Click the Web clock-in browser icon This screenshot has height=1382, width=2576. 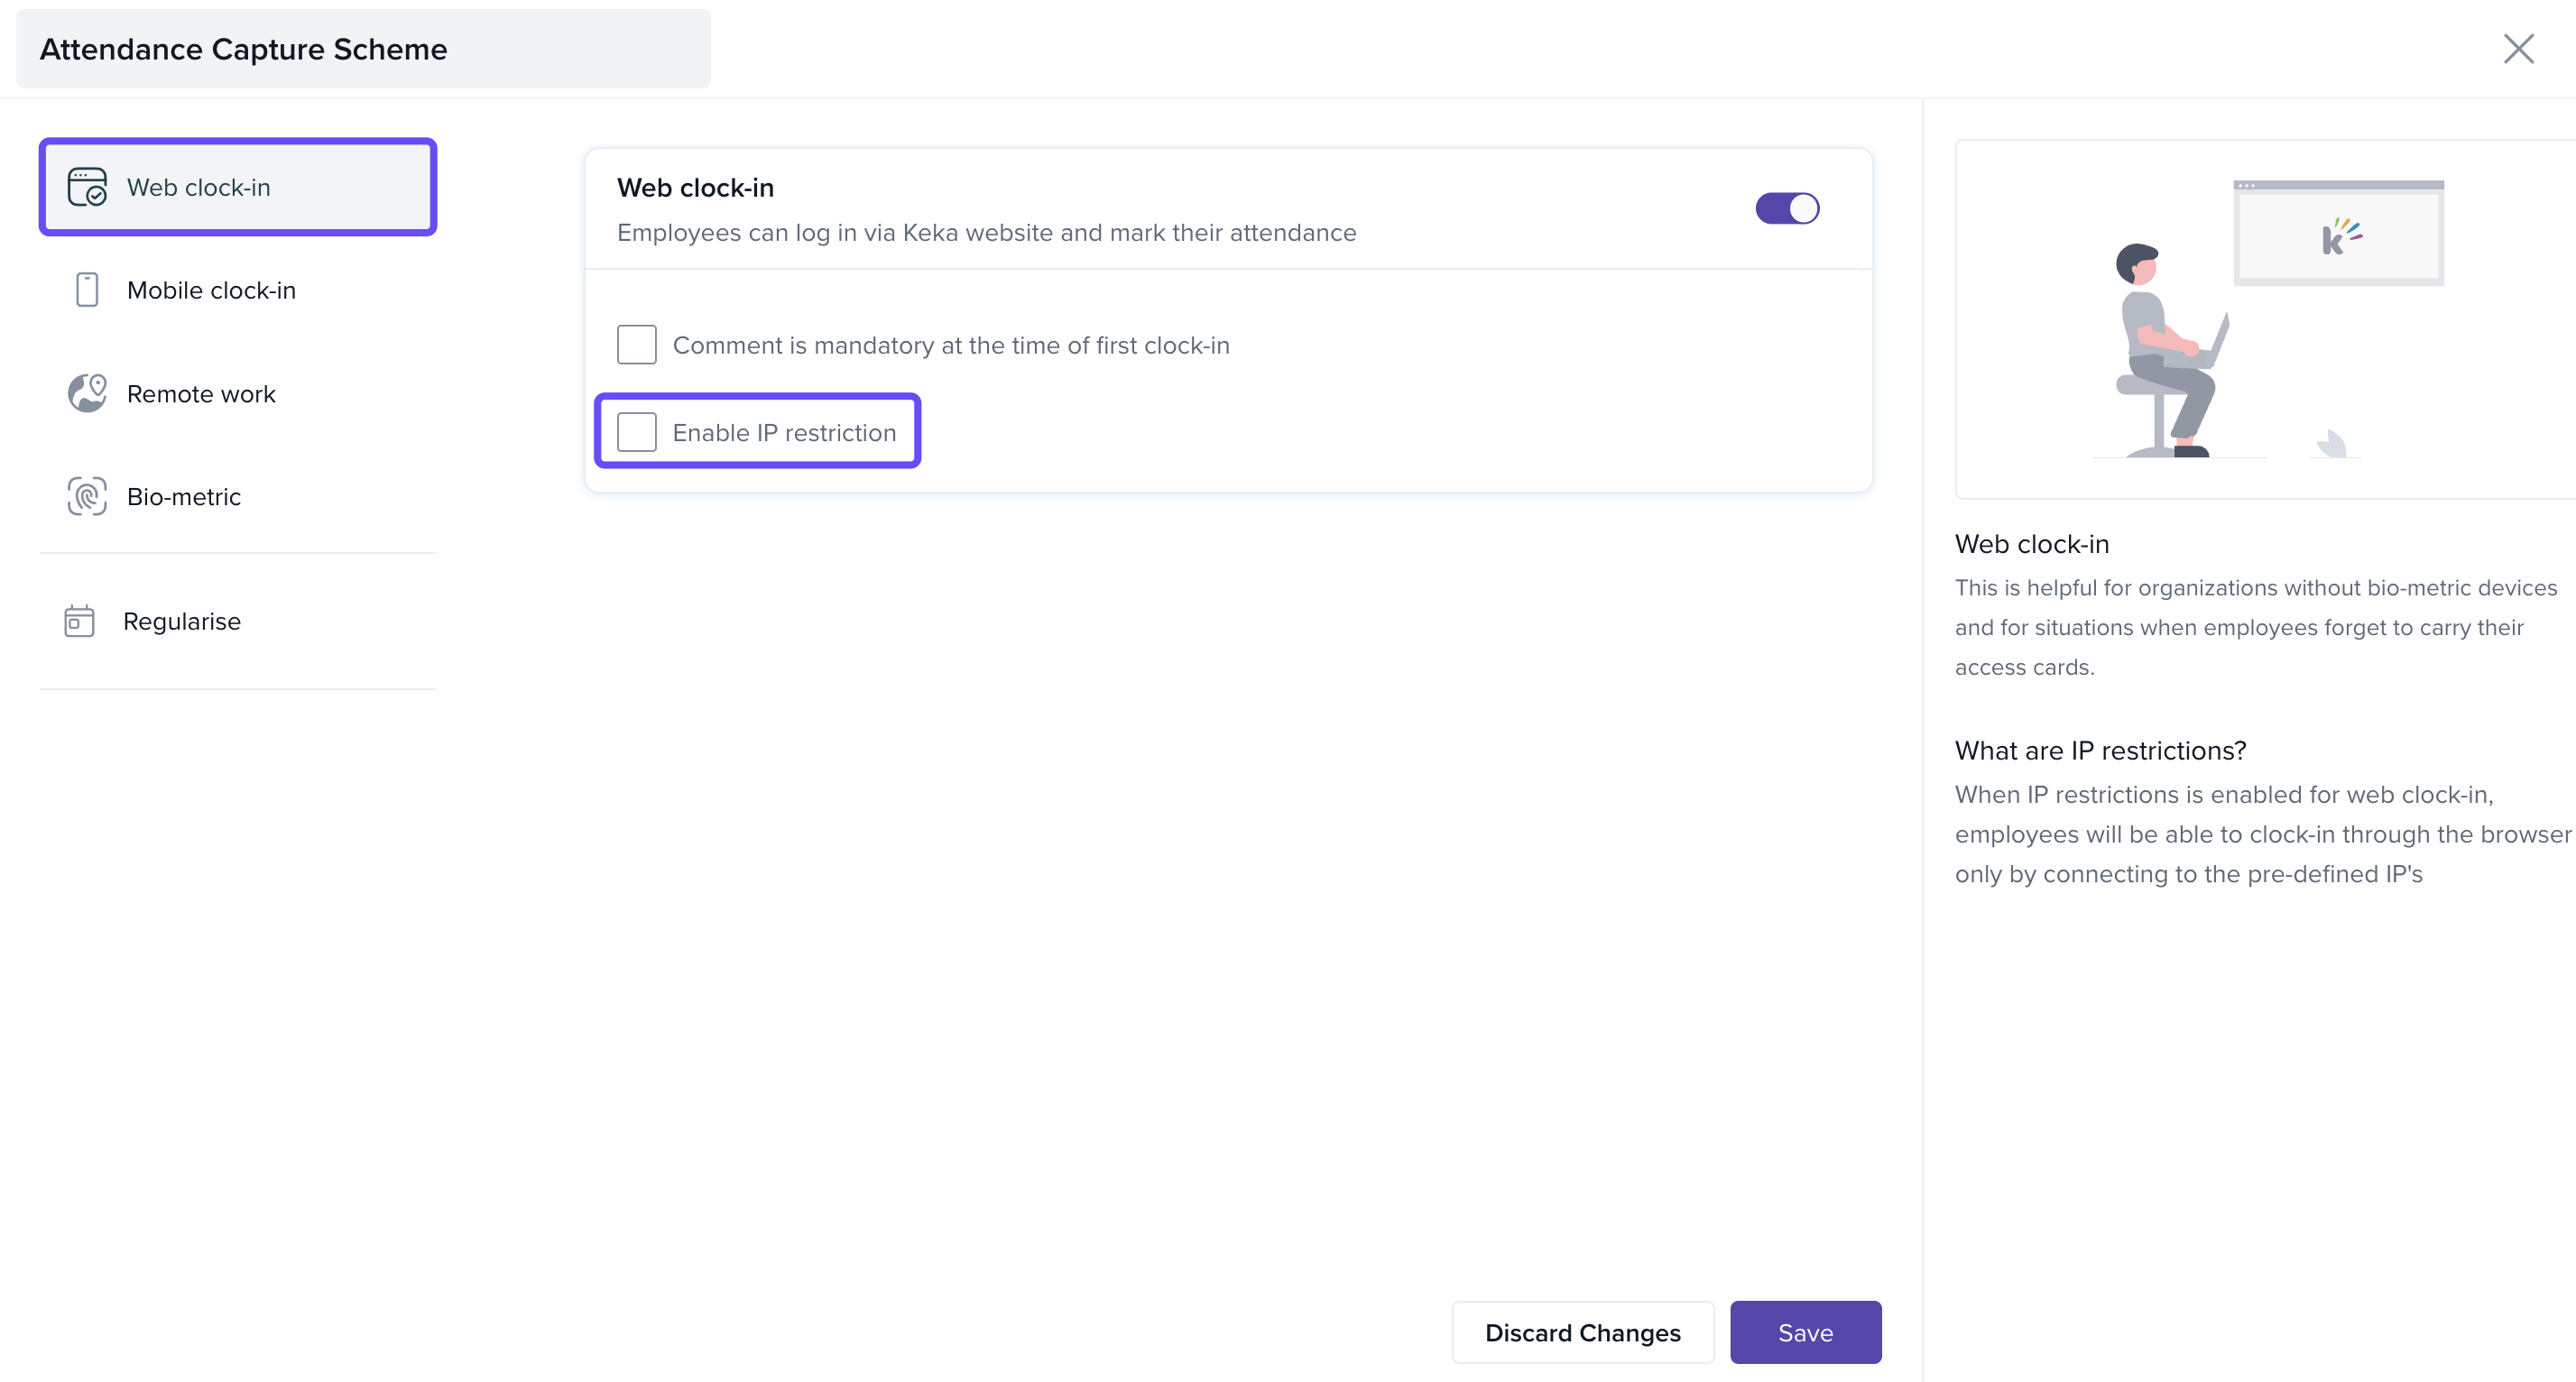pos(87,187)
